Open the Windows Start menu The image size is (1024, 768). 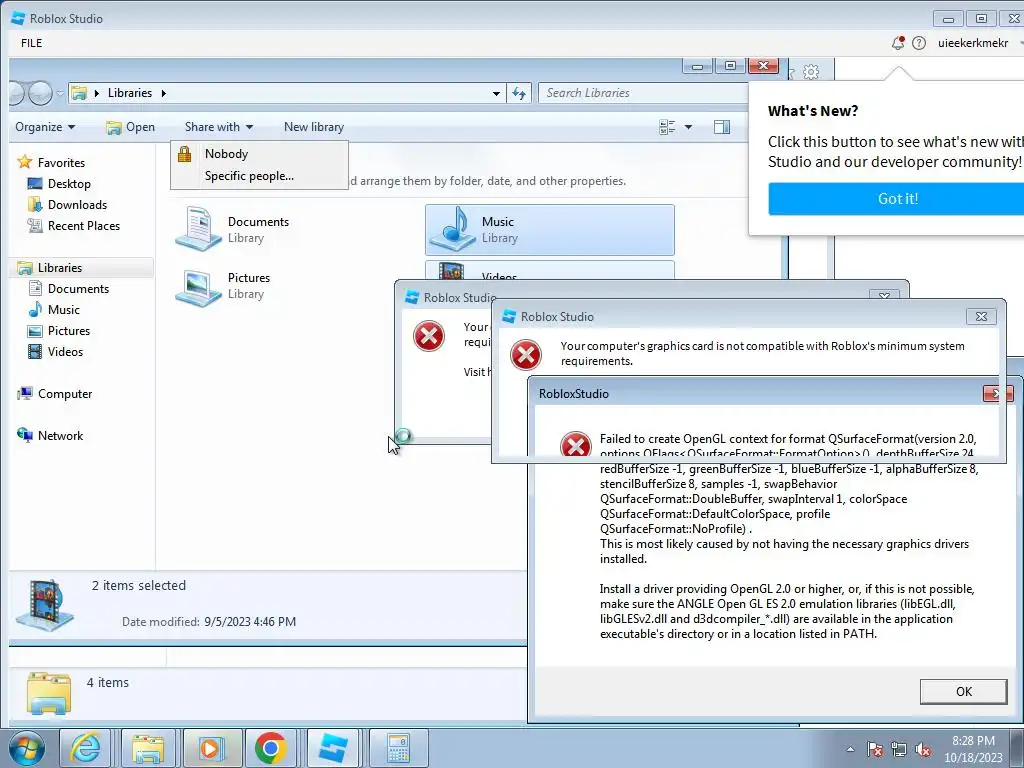click(x=25, y=748)
